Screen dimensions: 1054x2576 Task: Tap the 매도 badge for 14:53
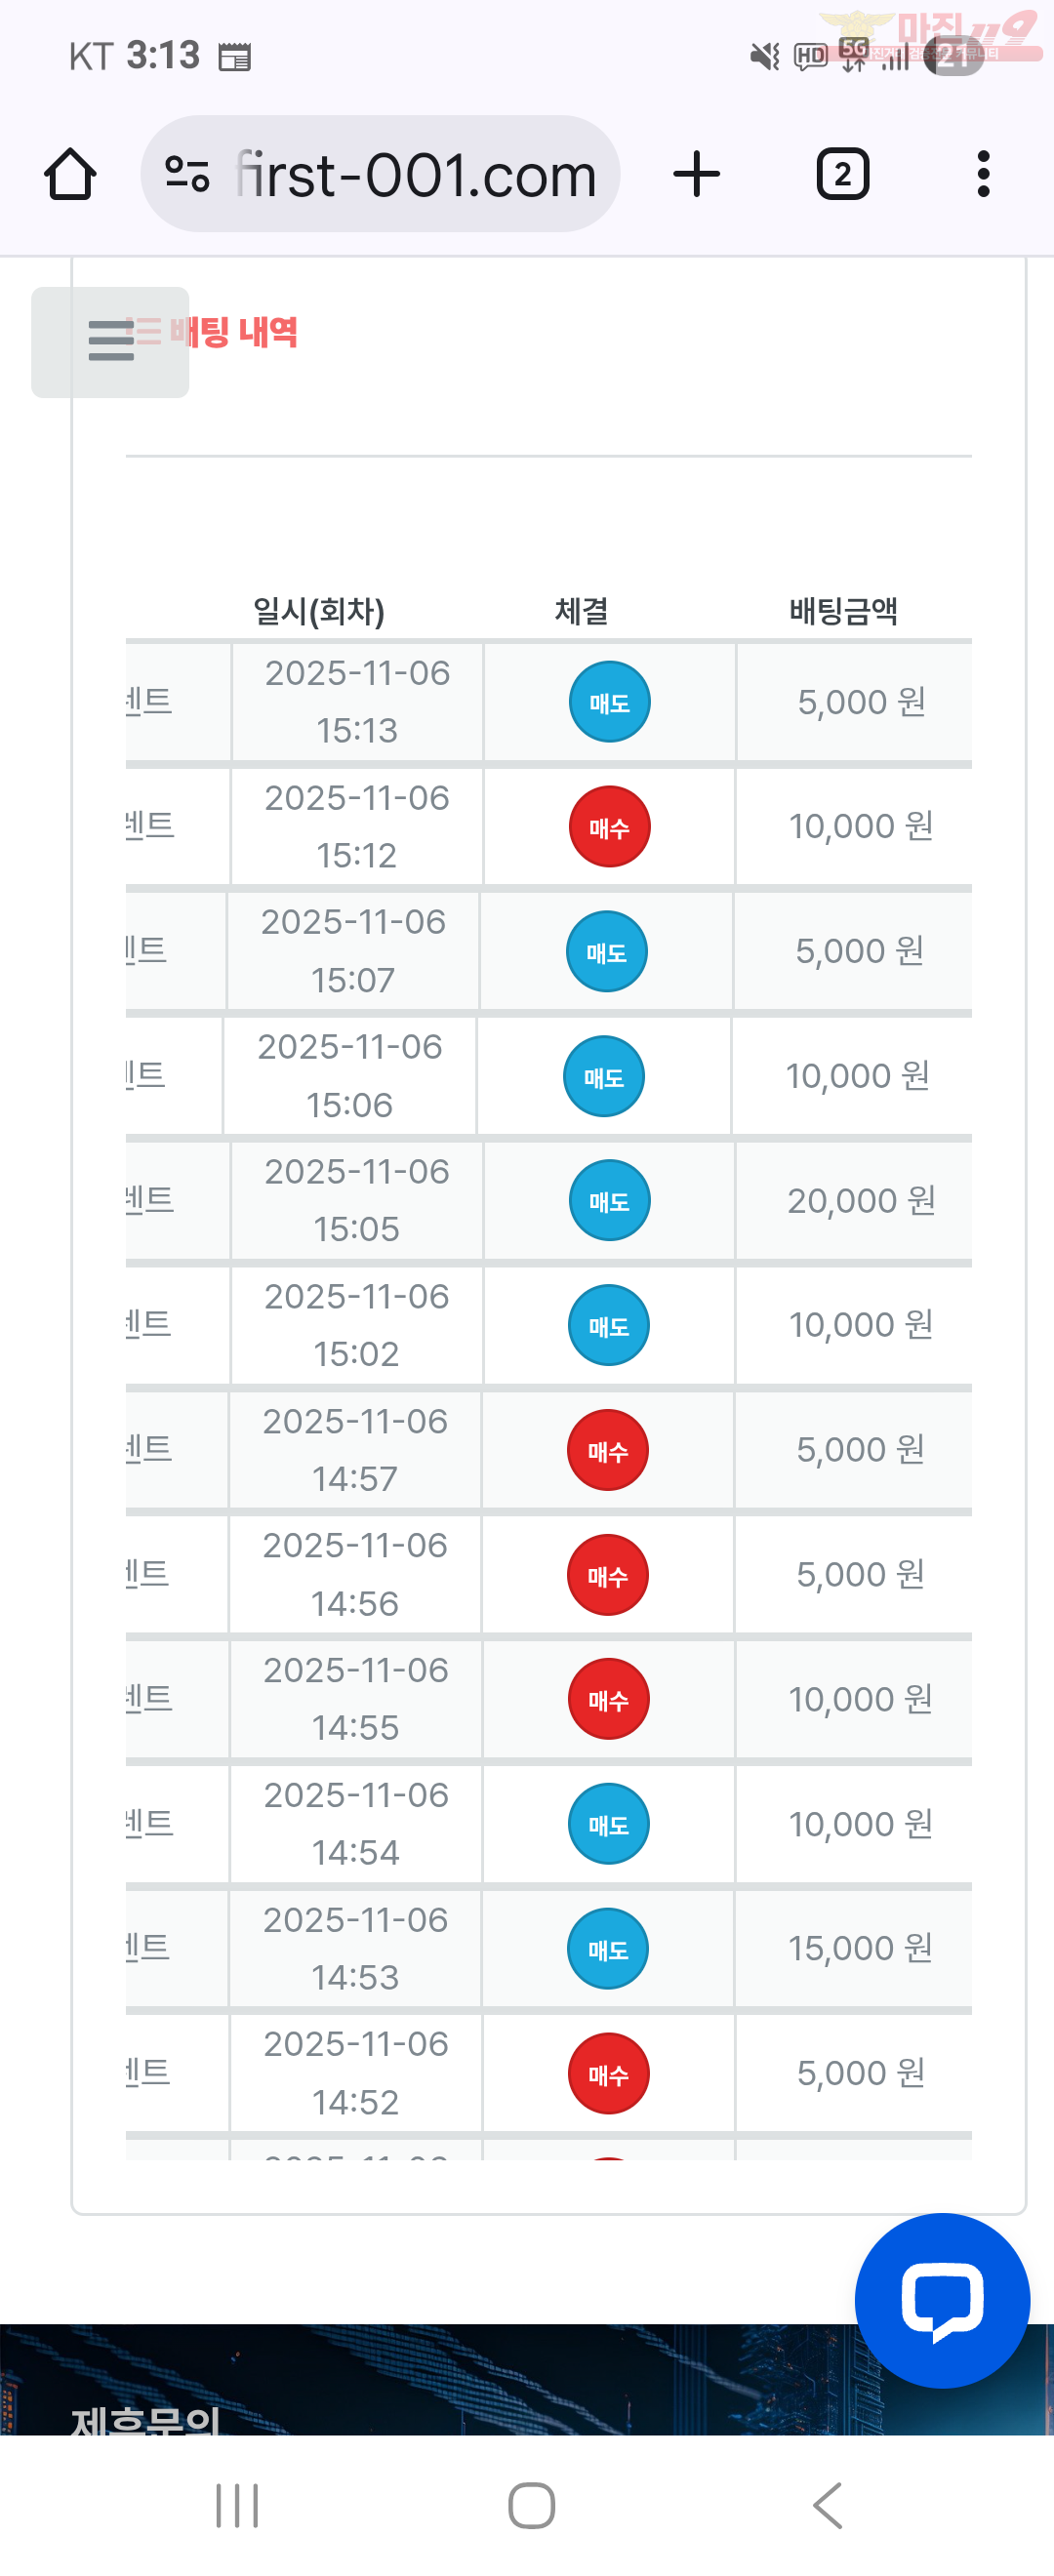pyautogui.click(x=607, y=1949)
